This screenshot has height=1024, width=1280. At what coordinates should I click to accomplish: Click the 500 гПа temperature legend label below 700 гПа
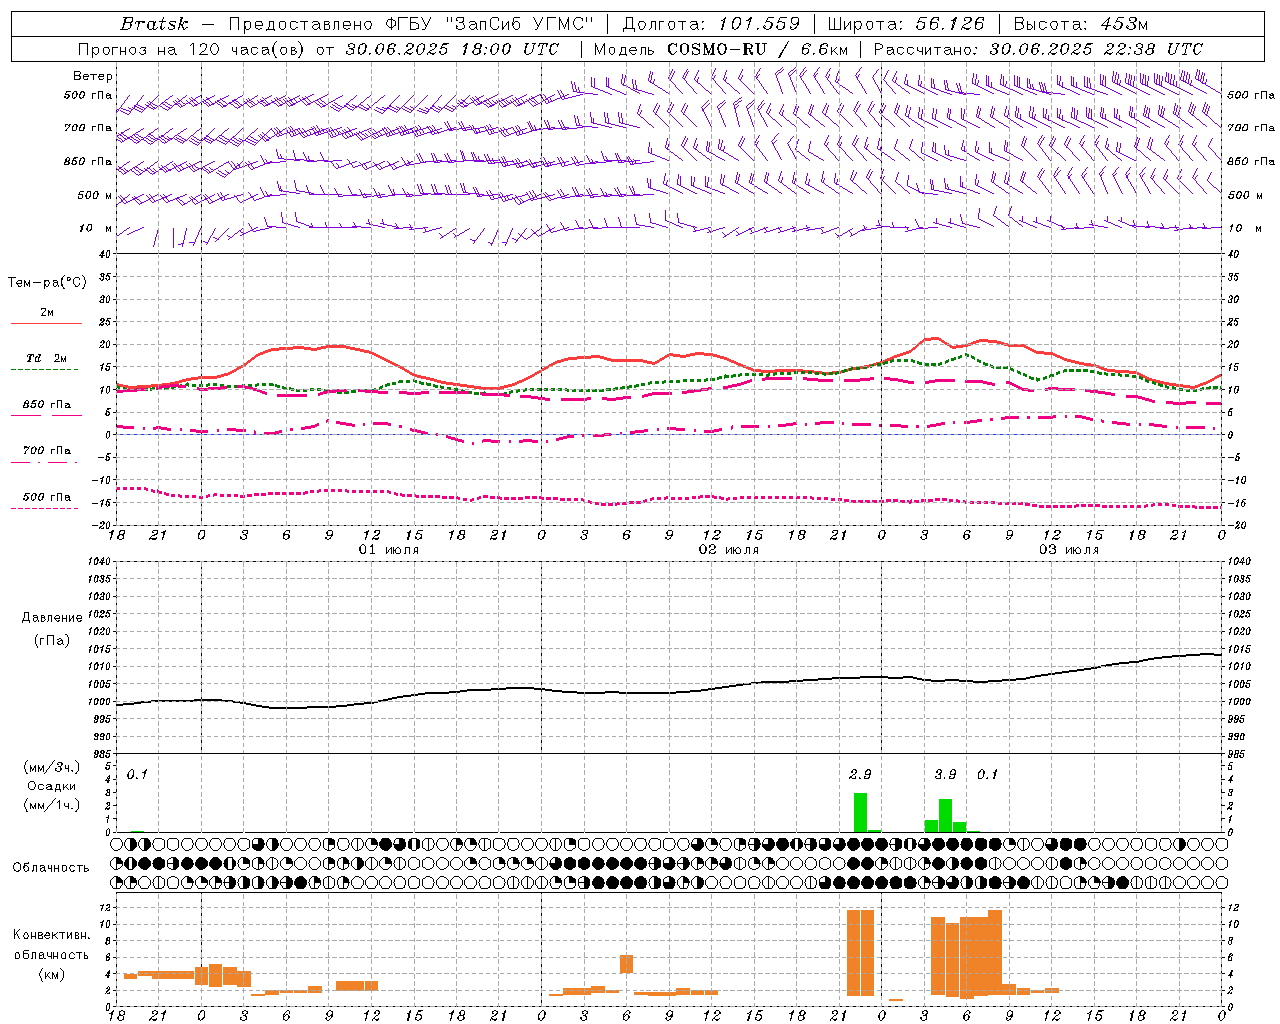tap(46, 497)
